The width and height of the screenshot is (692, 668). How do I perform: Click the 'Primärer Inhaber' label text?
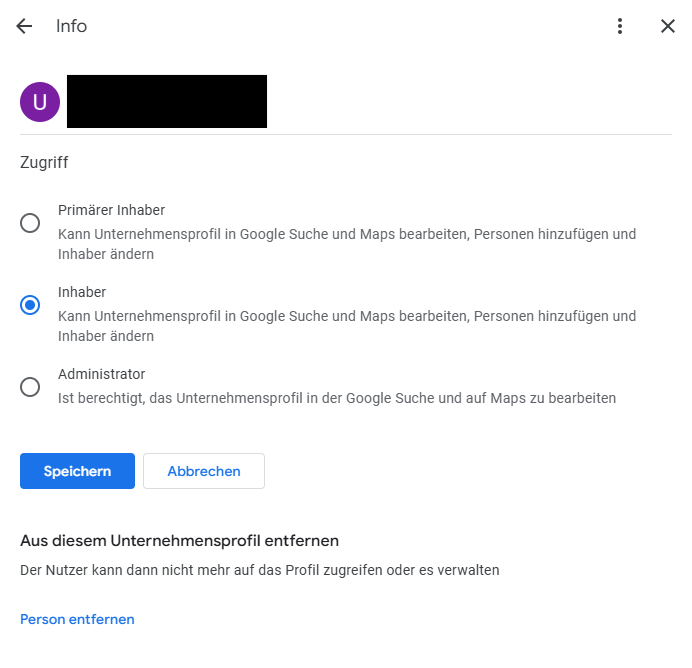(x=111, y=210)
